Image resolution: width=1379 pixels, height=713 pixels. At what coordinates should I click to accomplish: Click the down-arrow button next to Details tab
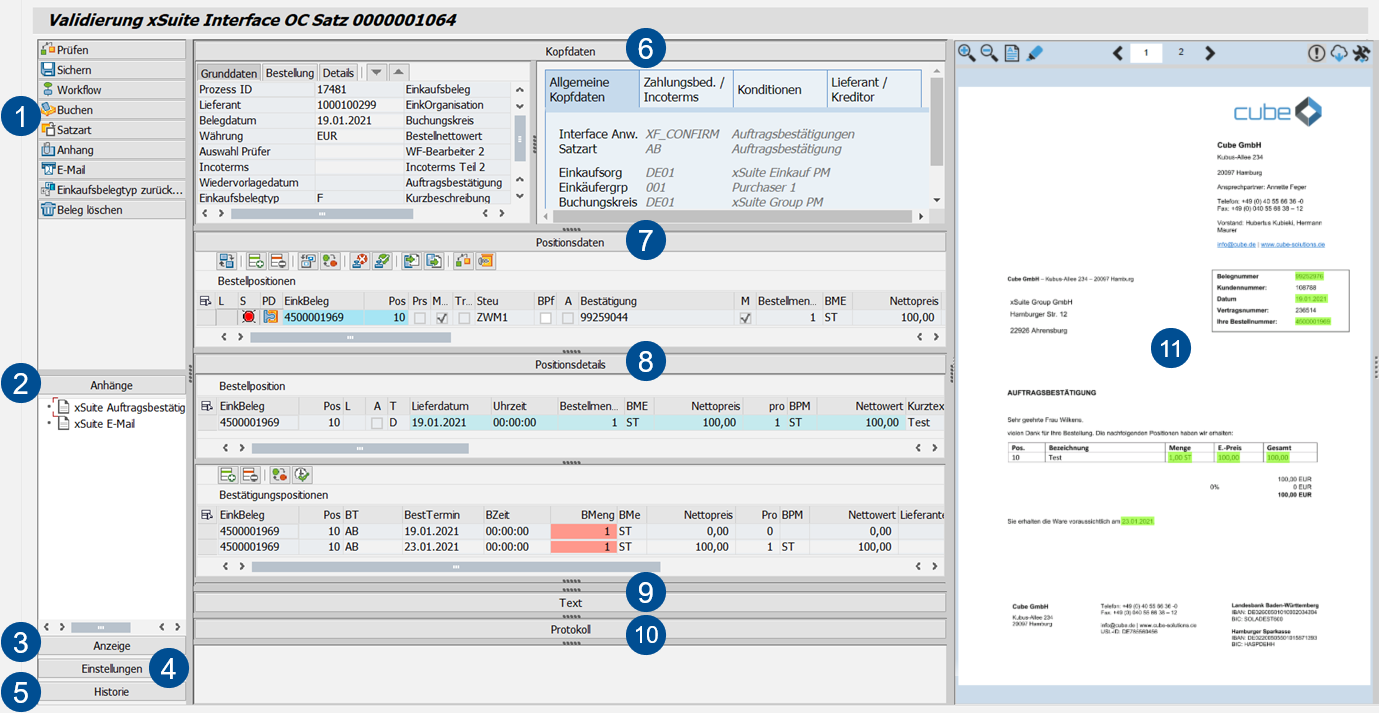point(377,72)
